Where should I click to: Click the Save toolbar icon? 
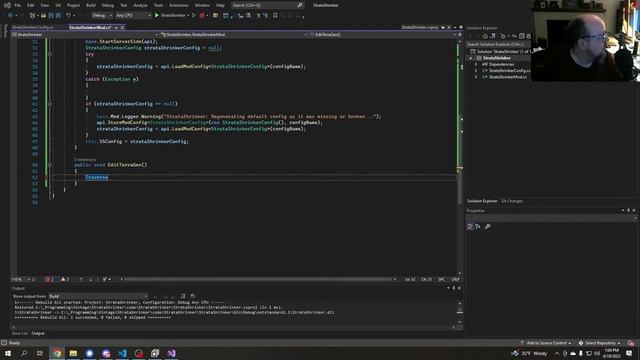pyautogui.click(x=51, y=16)
